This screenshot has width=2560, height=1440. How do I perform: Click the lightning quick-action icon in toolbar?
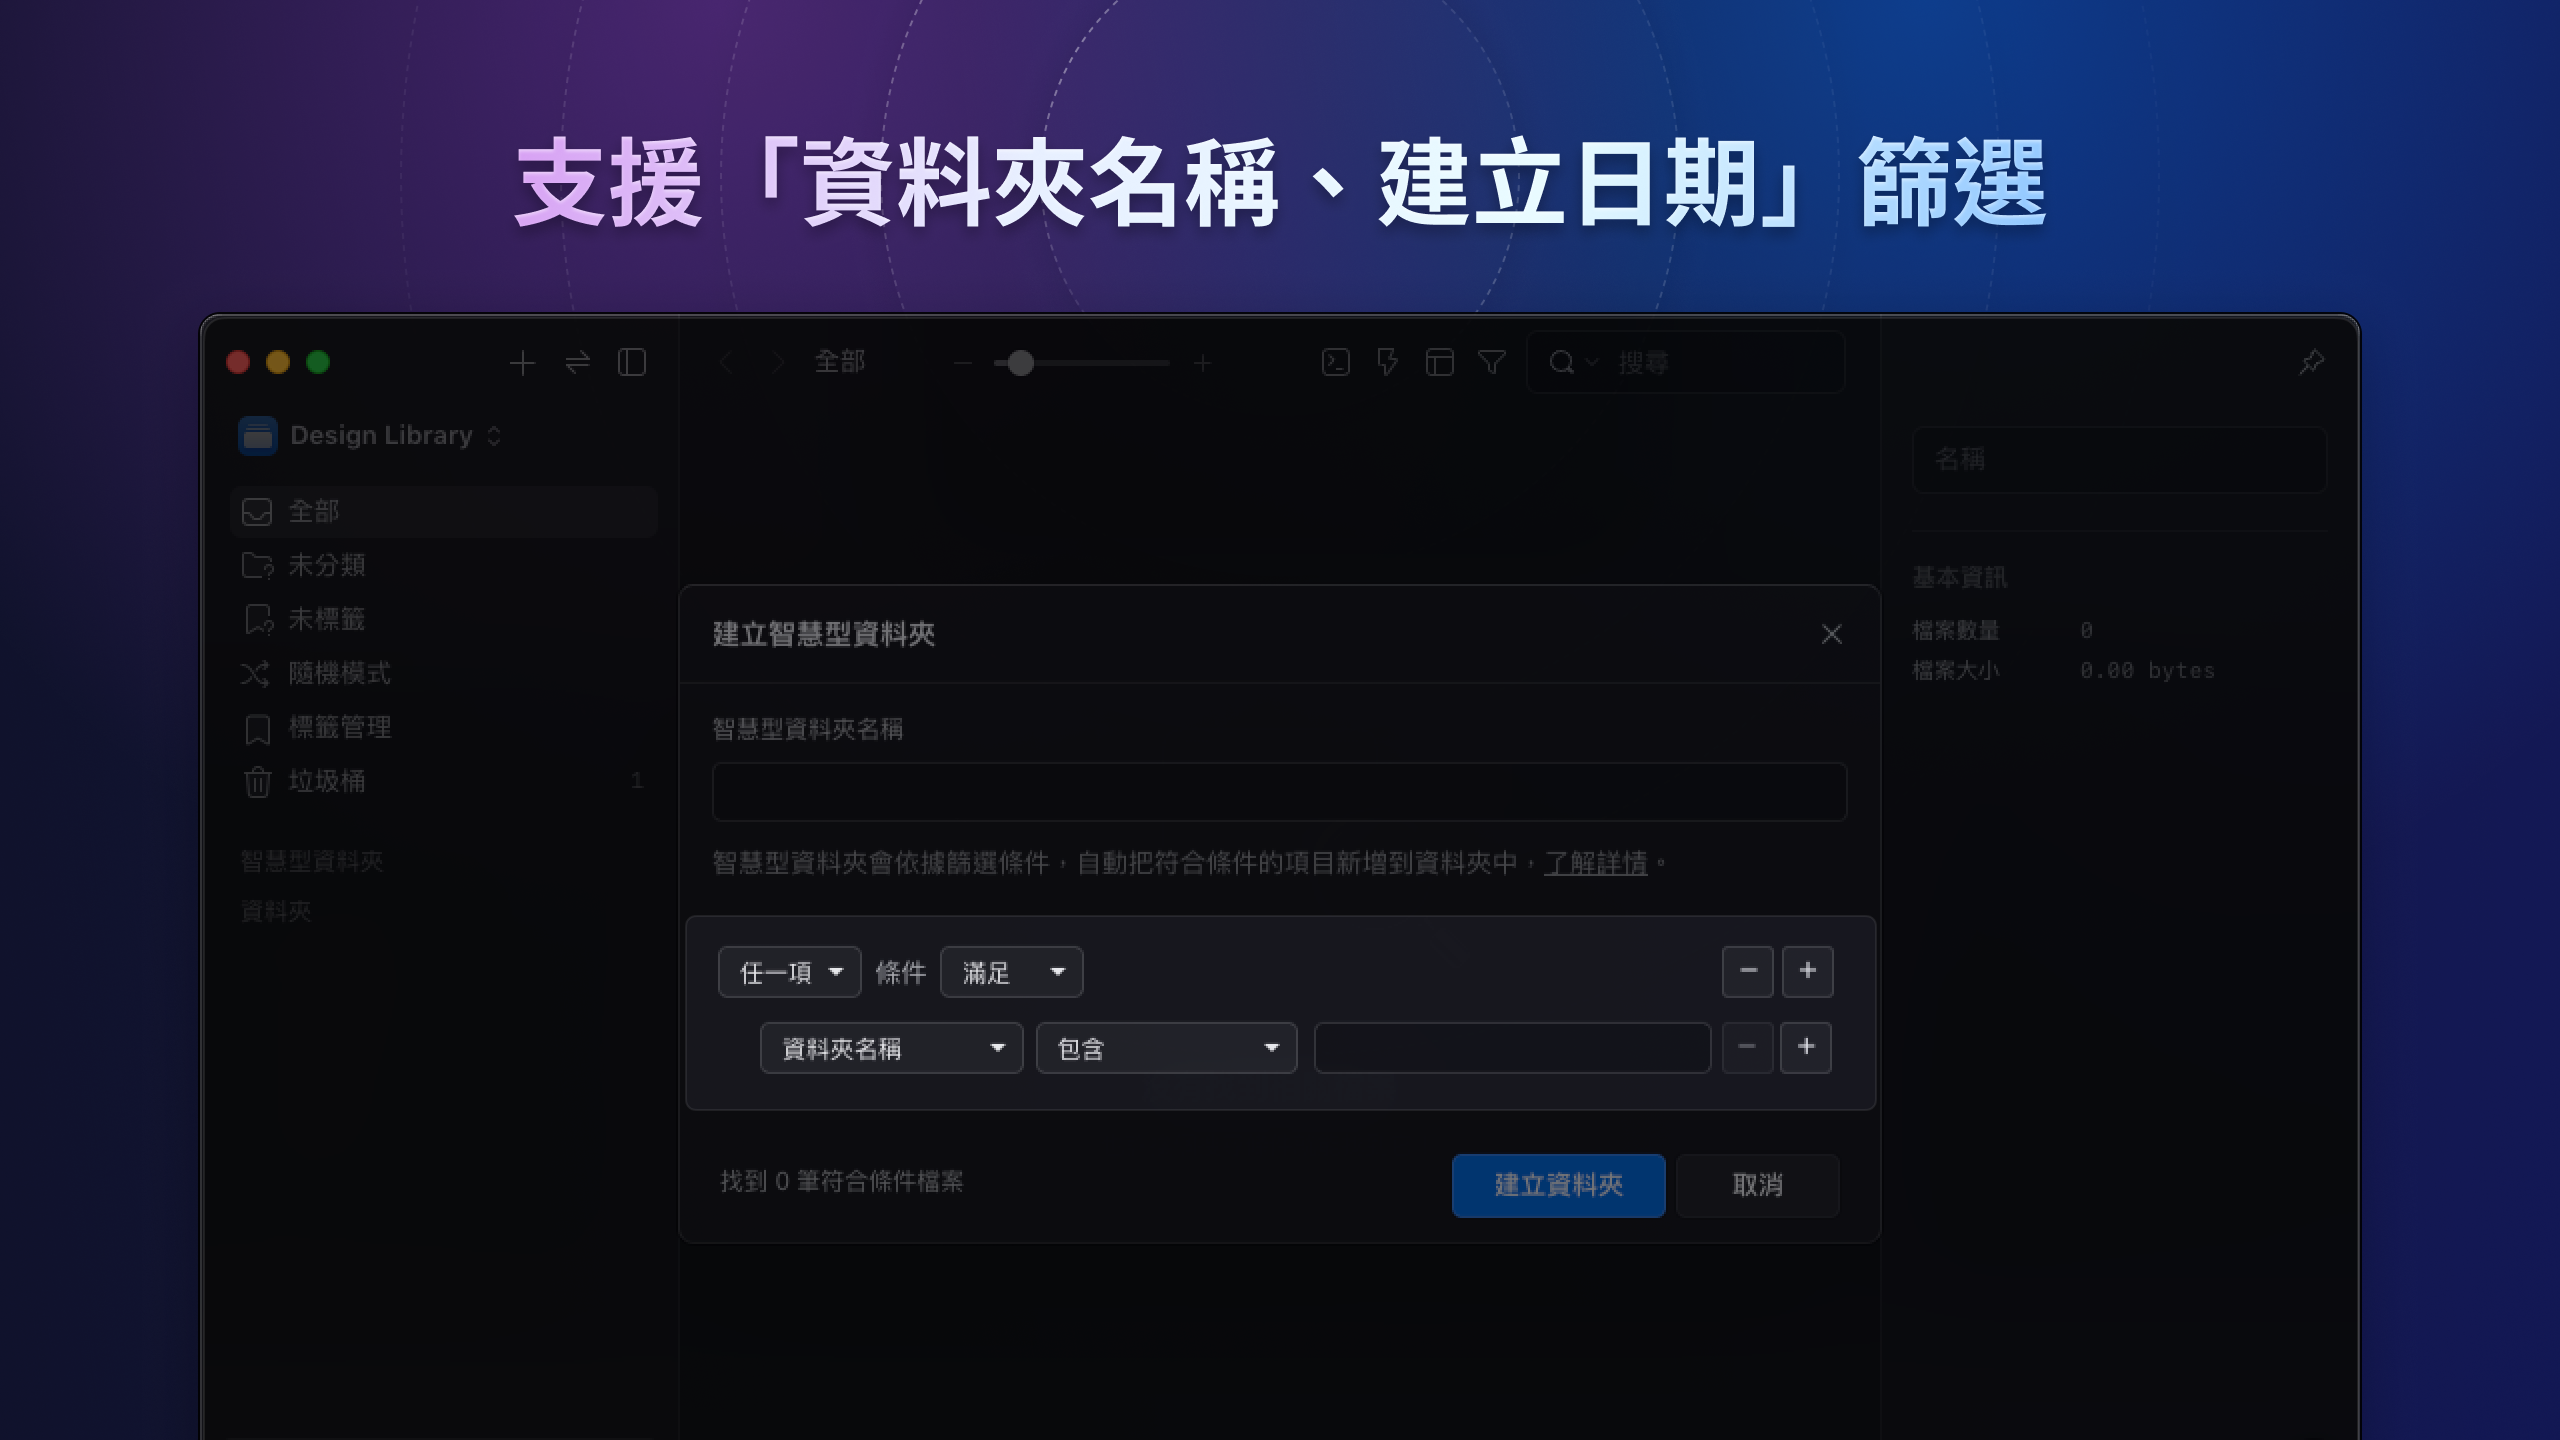1387,363
